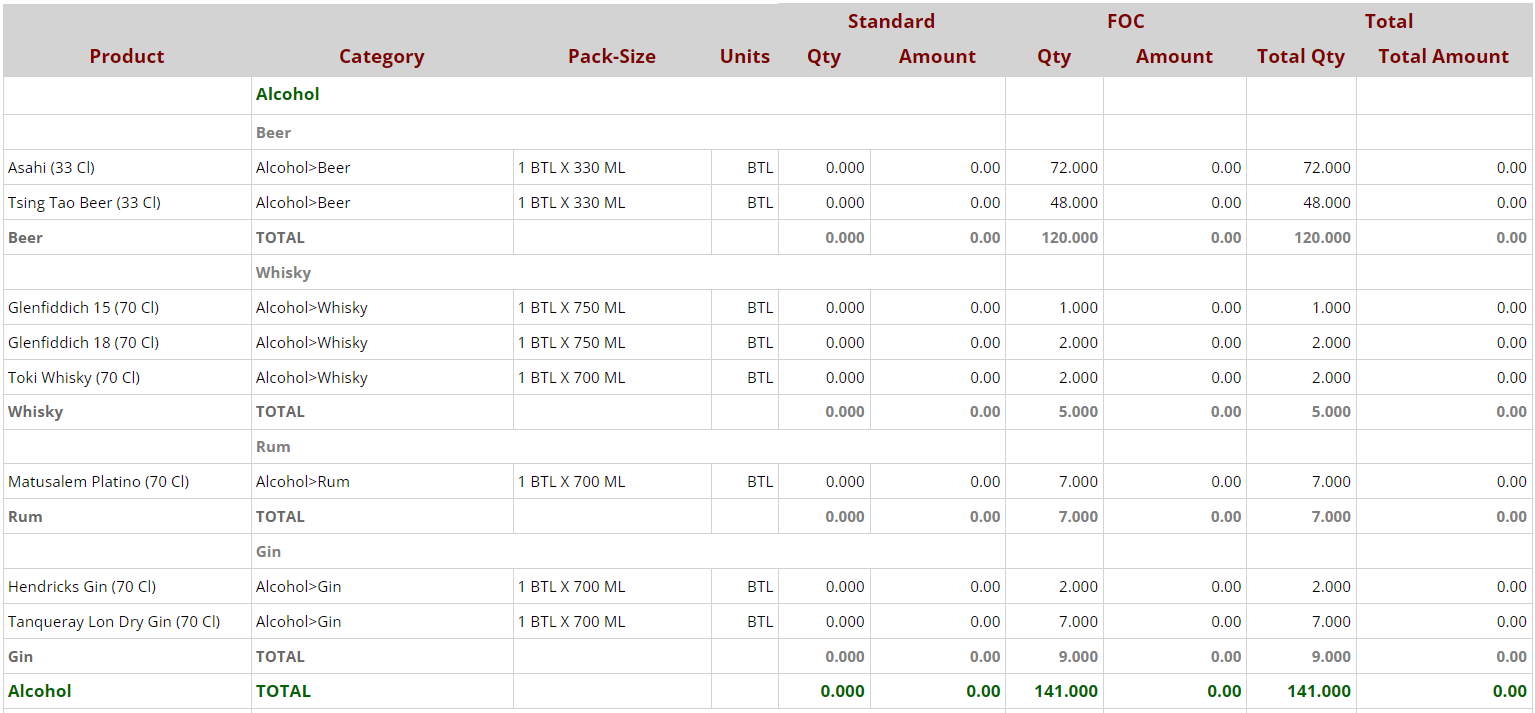This screenshot has width=1535, height=713.
Task: Select the Total Qty column header
Action: [1300, 56]
